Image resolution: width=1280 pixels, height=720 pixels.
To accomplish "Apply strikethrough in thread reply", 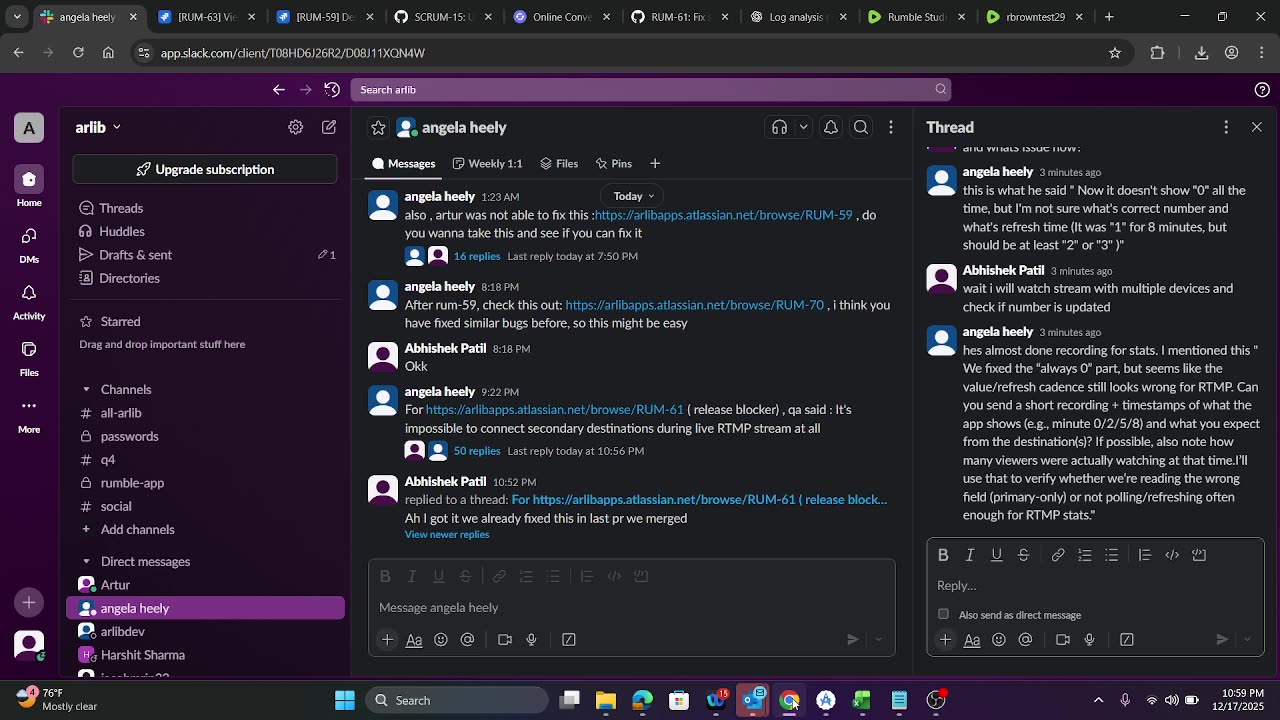I will coord(1023,555).
